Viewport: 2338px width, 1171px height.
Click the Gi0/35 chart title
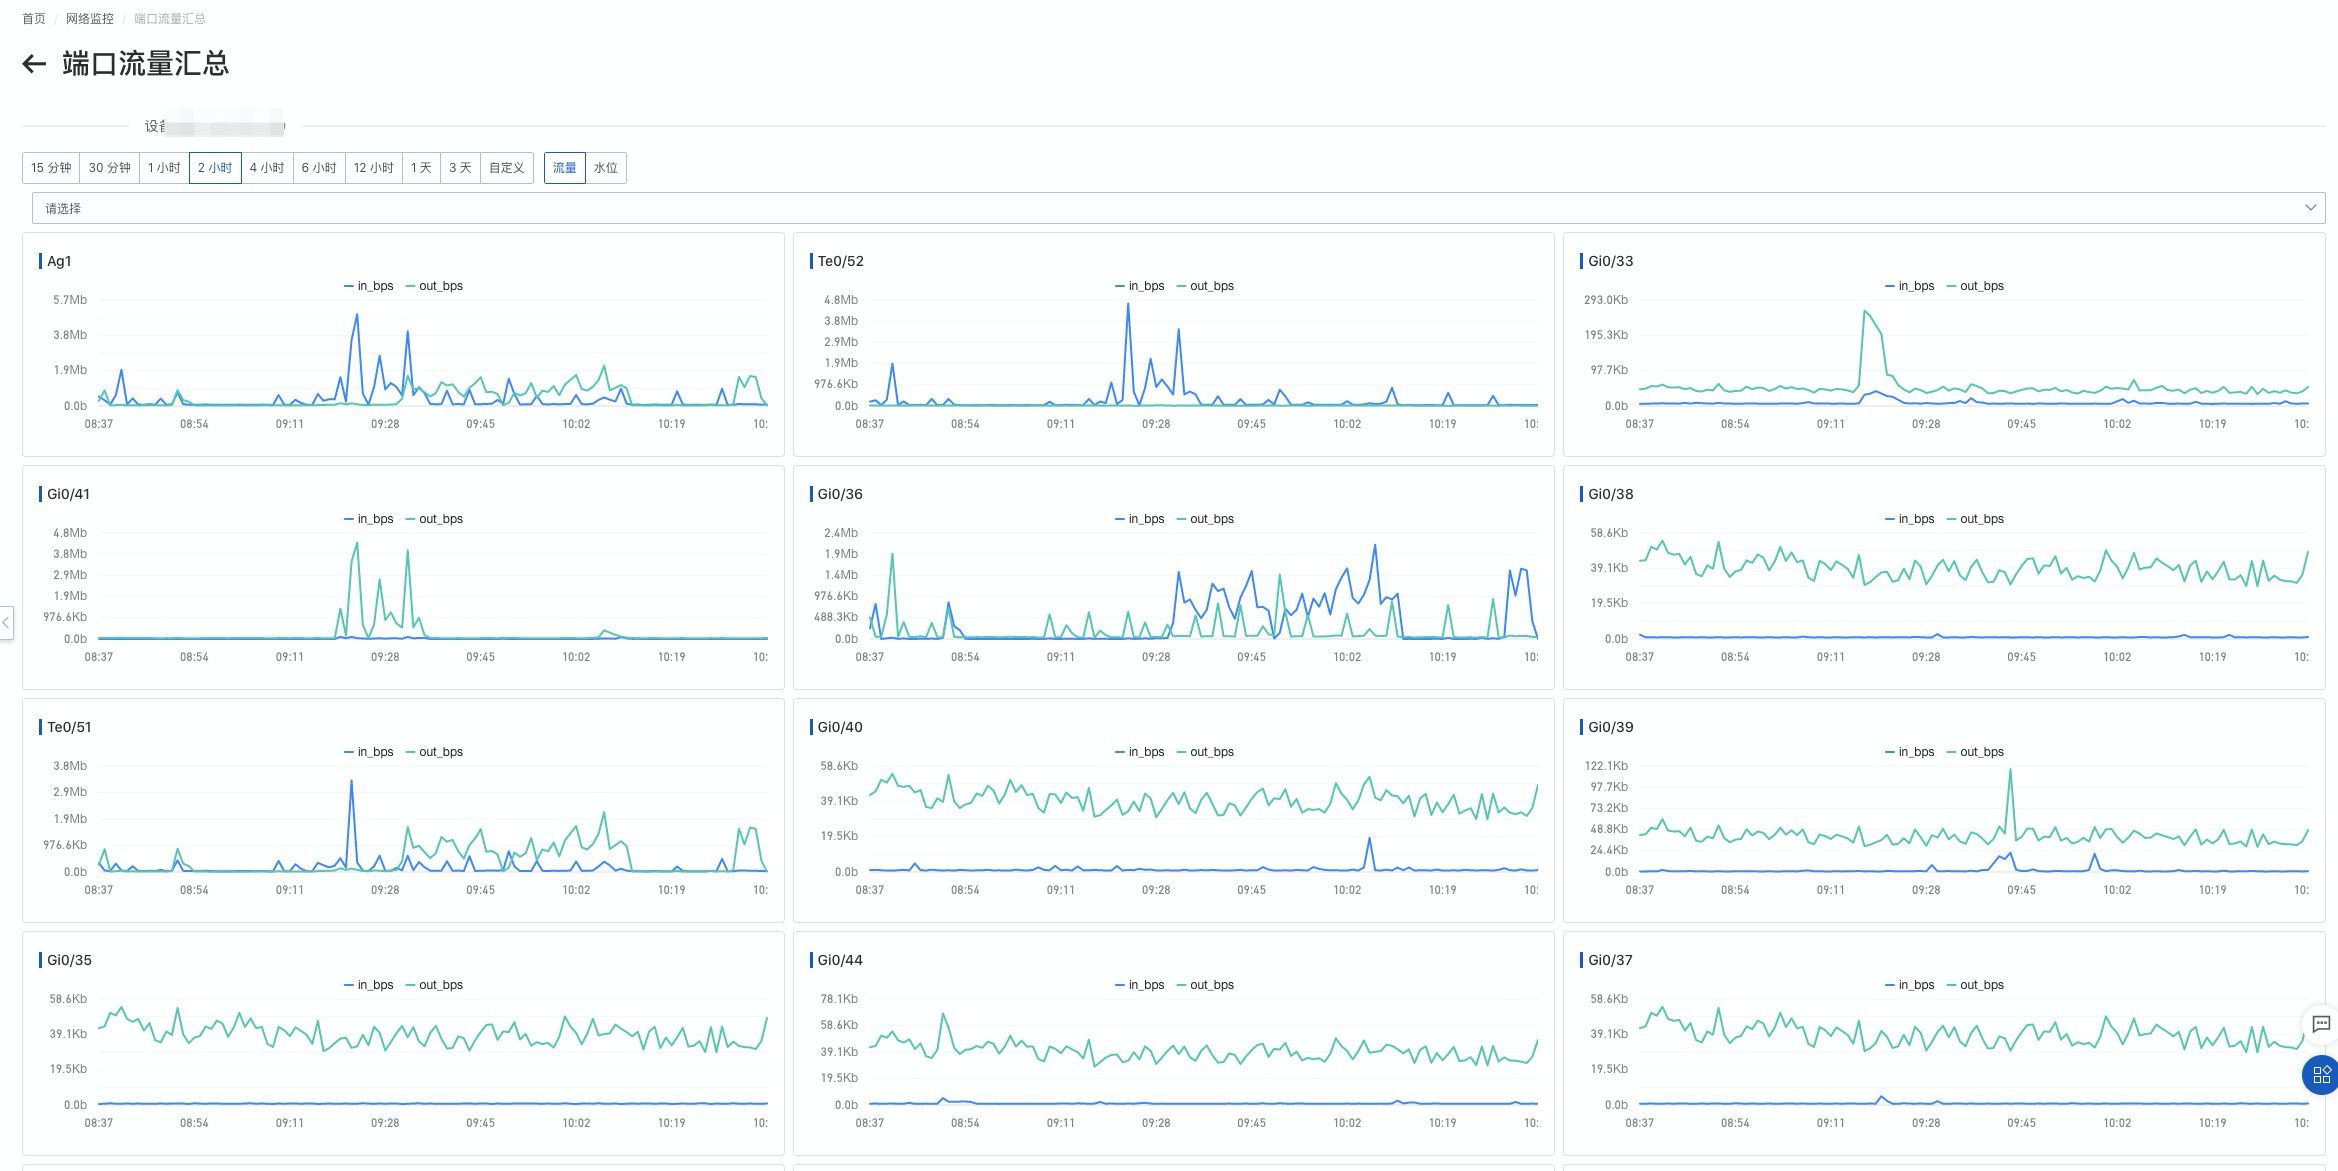point(69,960)
